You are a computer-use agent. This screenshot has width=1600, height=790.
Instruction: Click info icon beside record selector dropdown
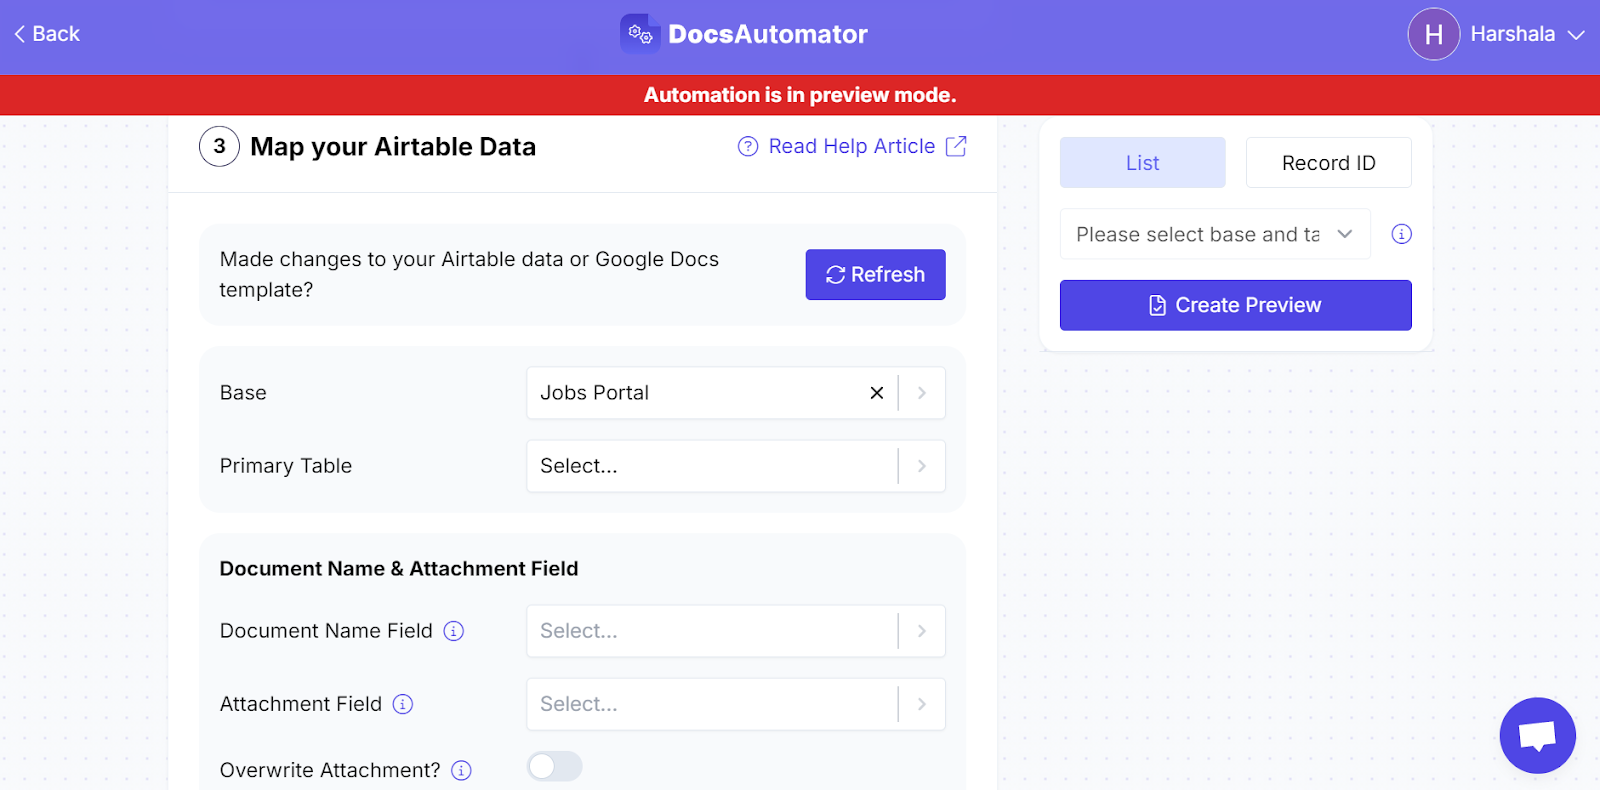[1402, 234]
